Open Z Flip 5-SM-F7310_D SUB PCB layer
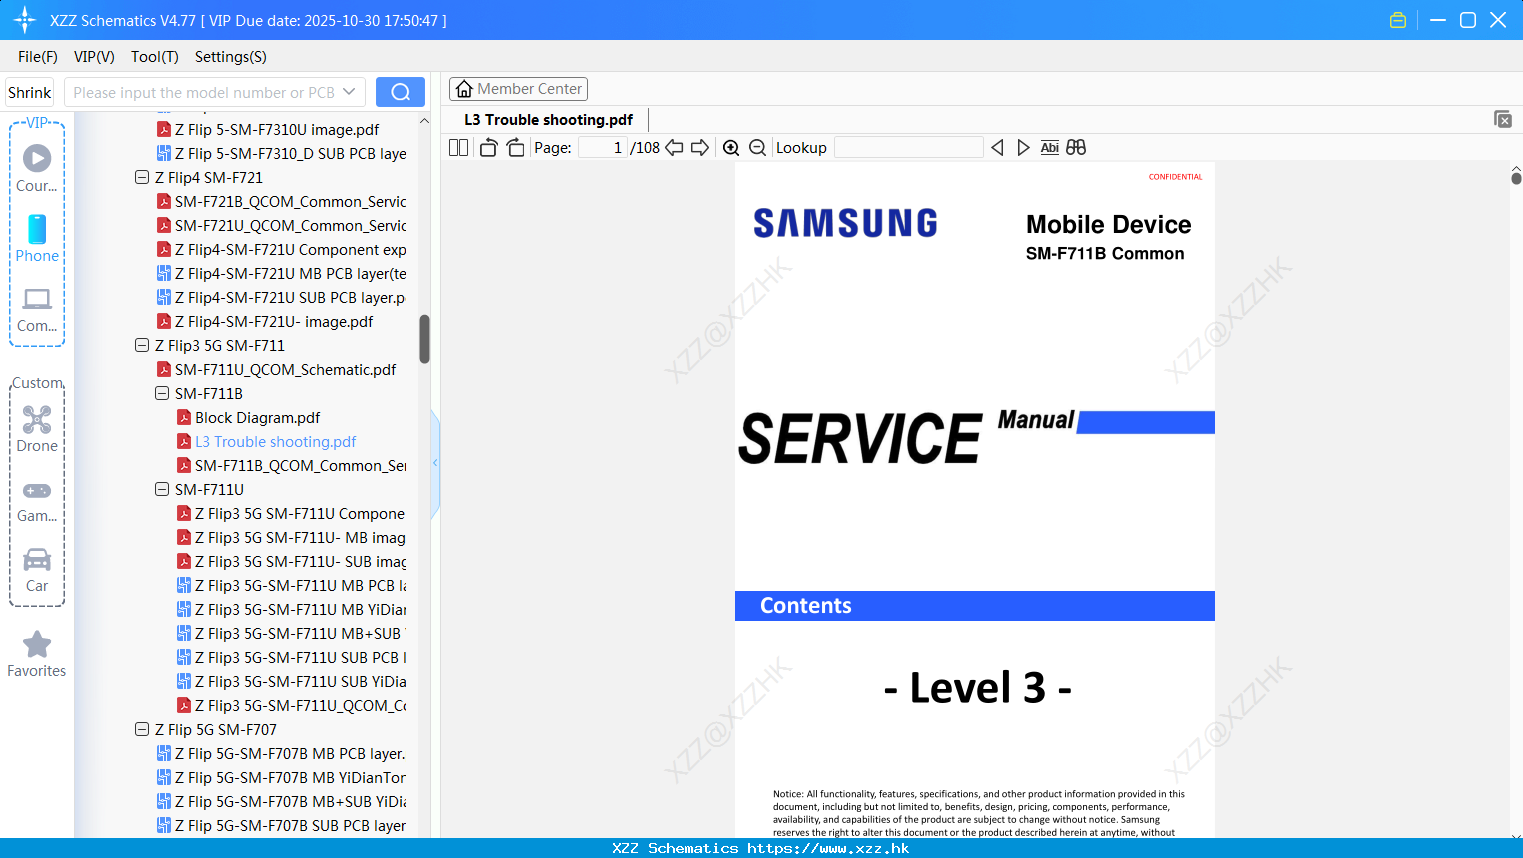Screen dimensions: 1523x858 click(x=290, y=153)
